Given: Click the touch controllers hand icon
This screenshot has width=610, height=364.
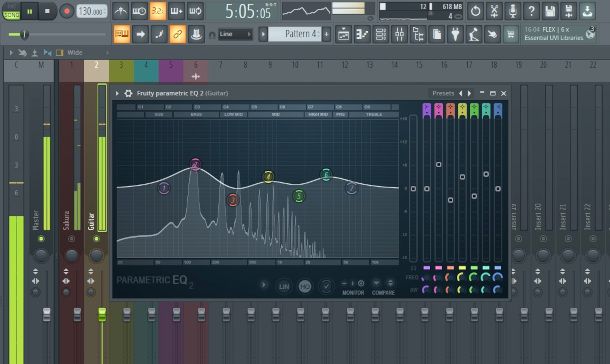Looking at the screenshot, I should click(493, 34).
